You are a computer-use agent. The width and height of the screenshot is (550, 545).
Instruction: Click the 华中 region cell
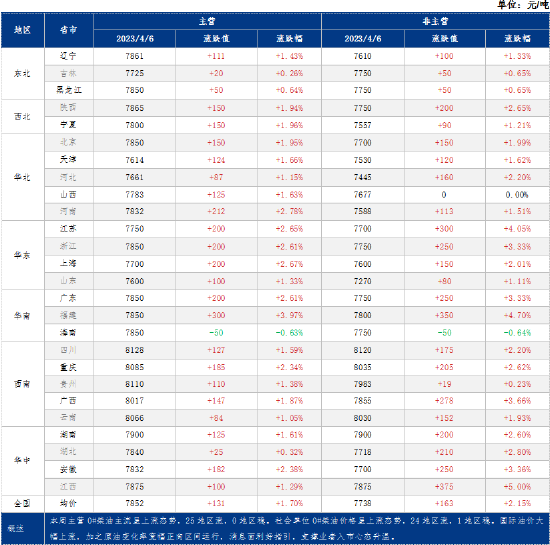click(22, 460)
